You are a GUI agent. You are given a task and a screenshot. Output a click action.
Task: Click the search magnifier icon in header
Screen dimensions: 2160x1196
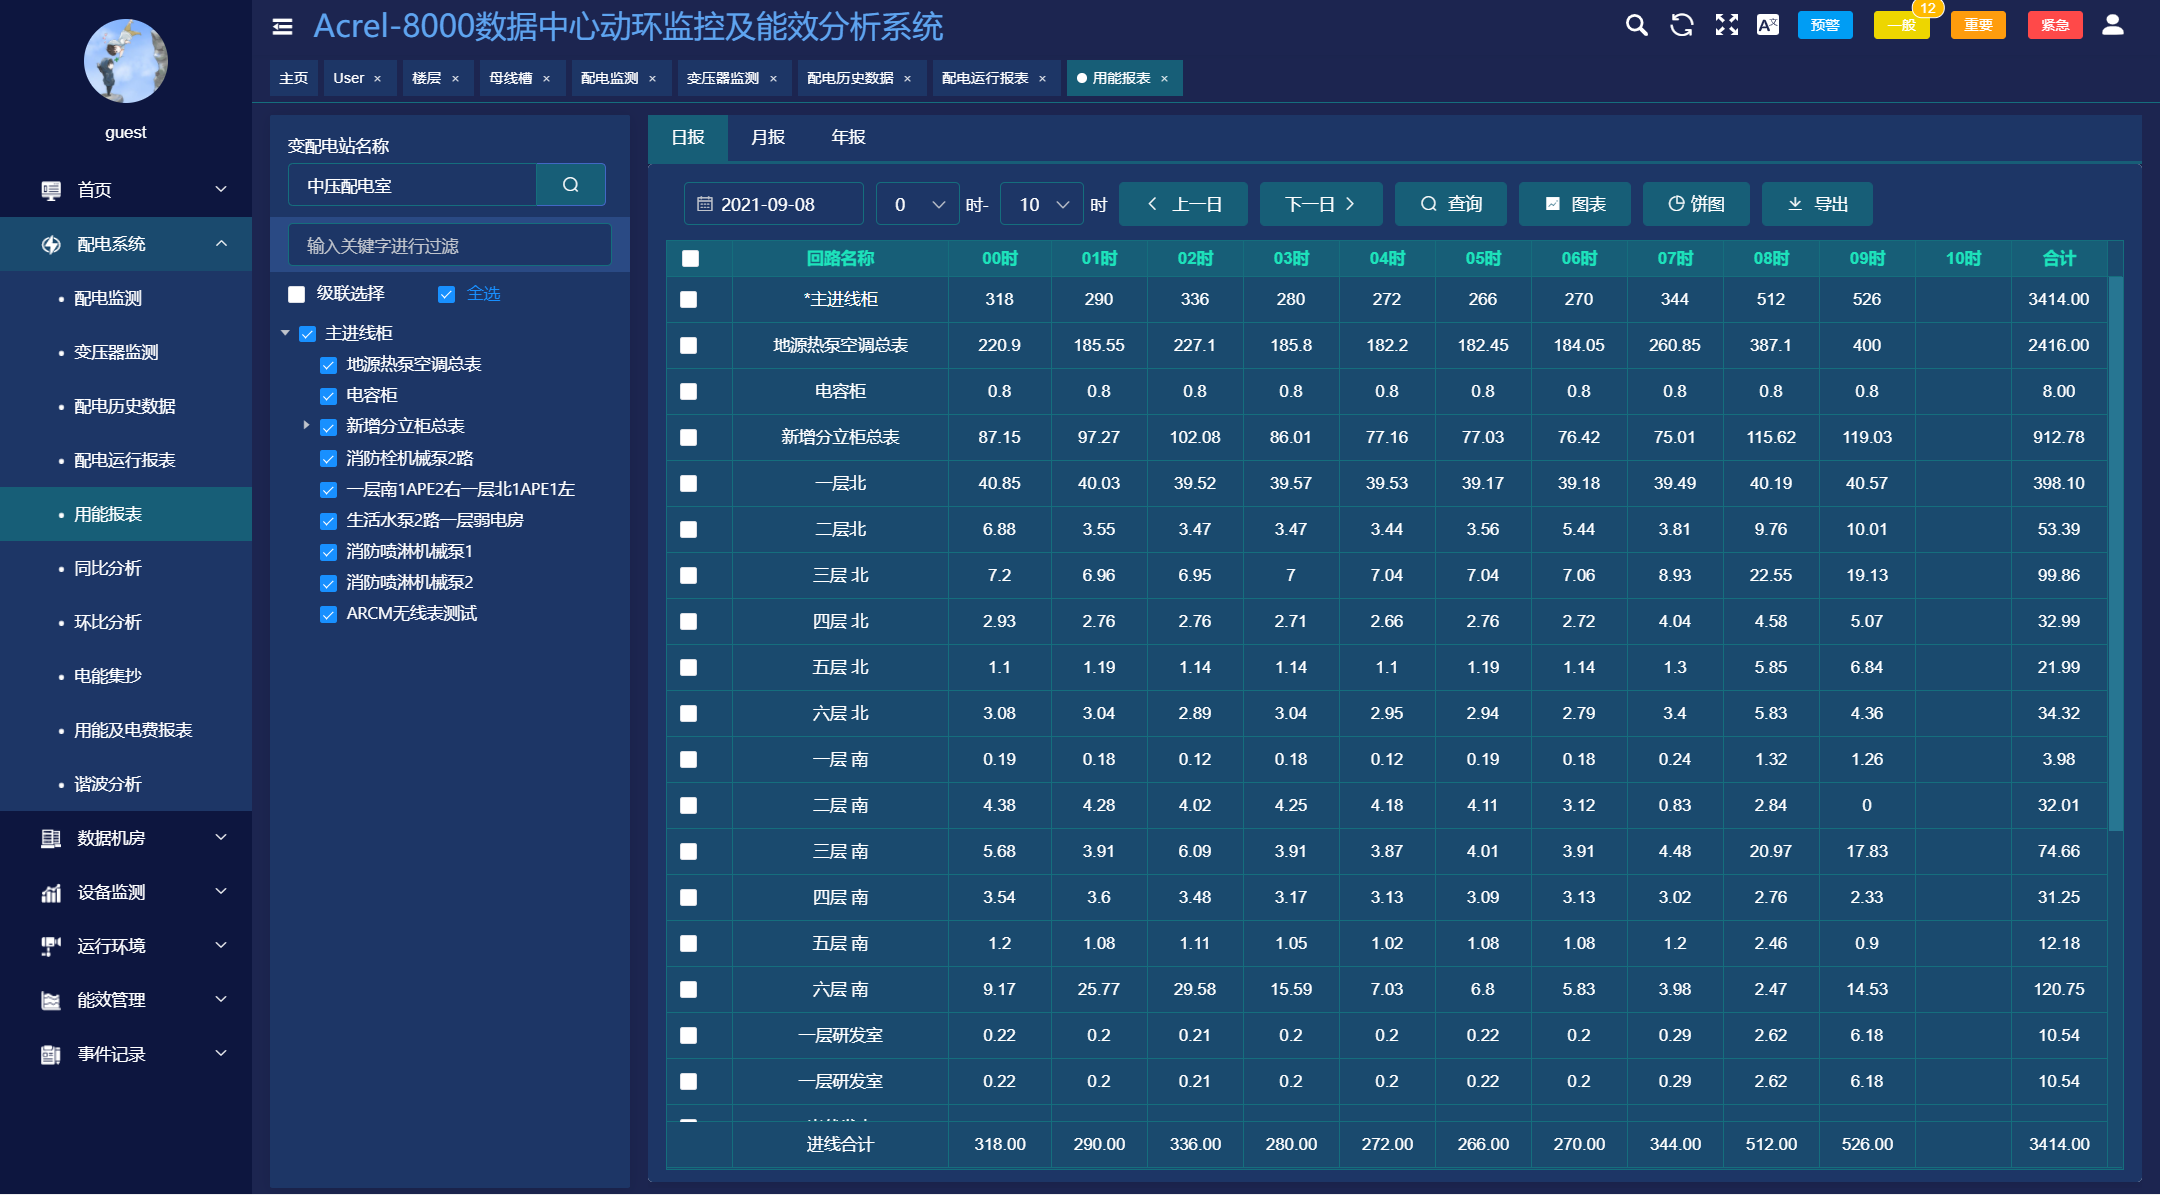pos(1636,25)
